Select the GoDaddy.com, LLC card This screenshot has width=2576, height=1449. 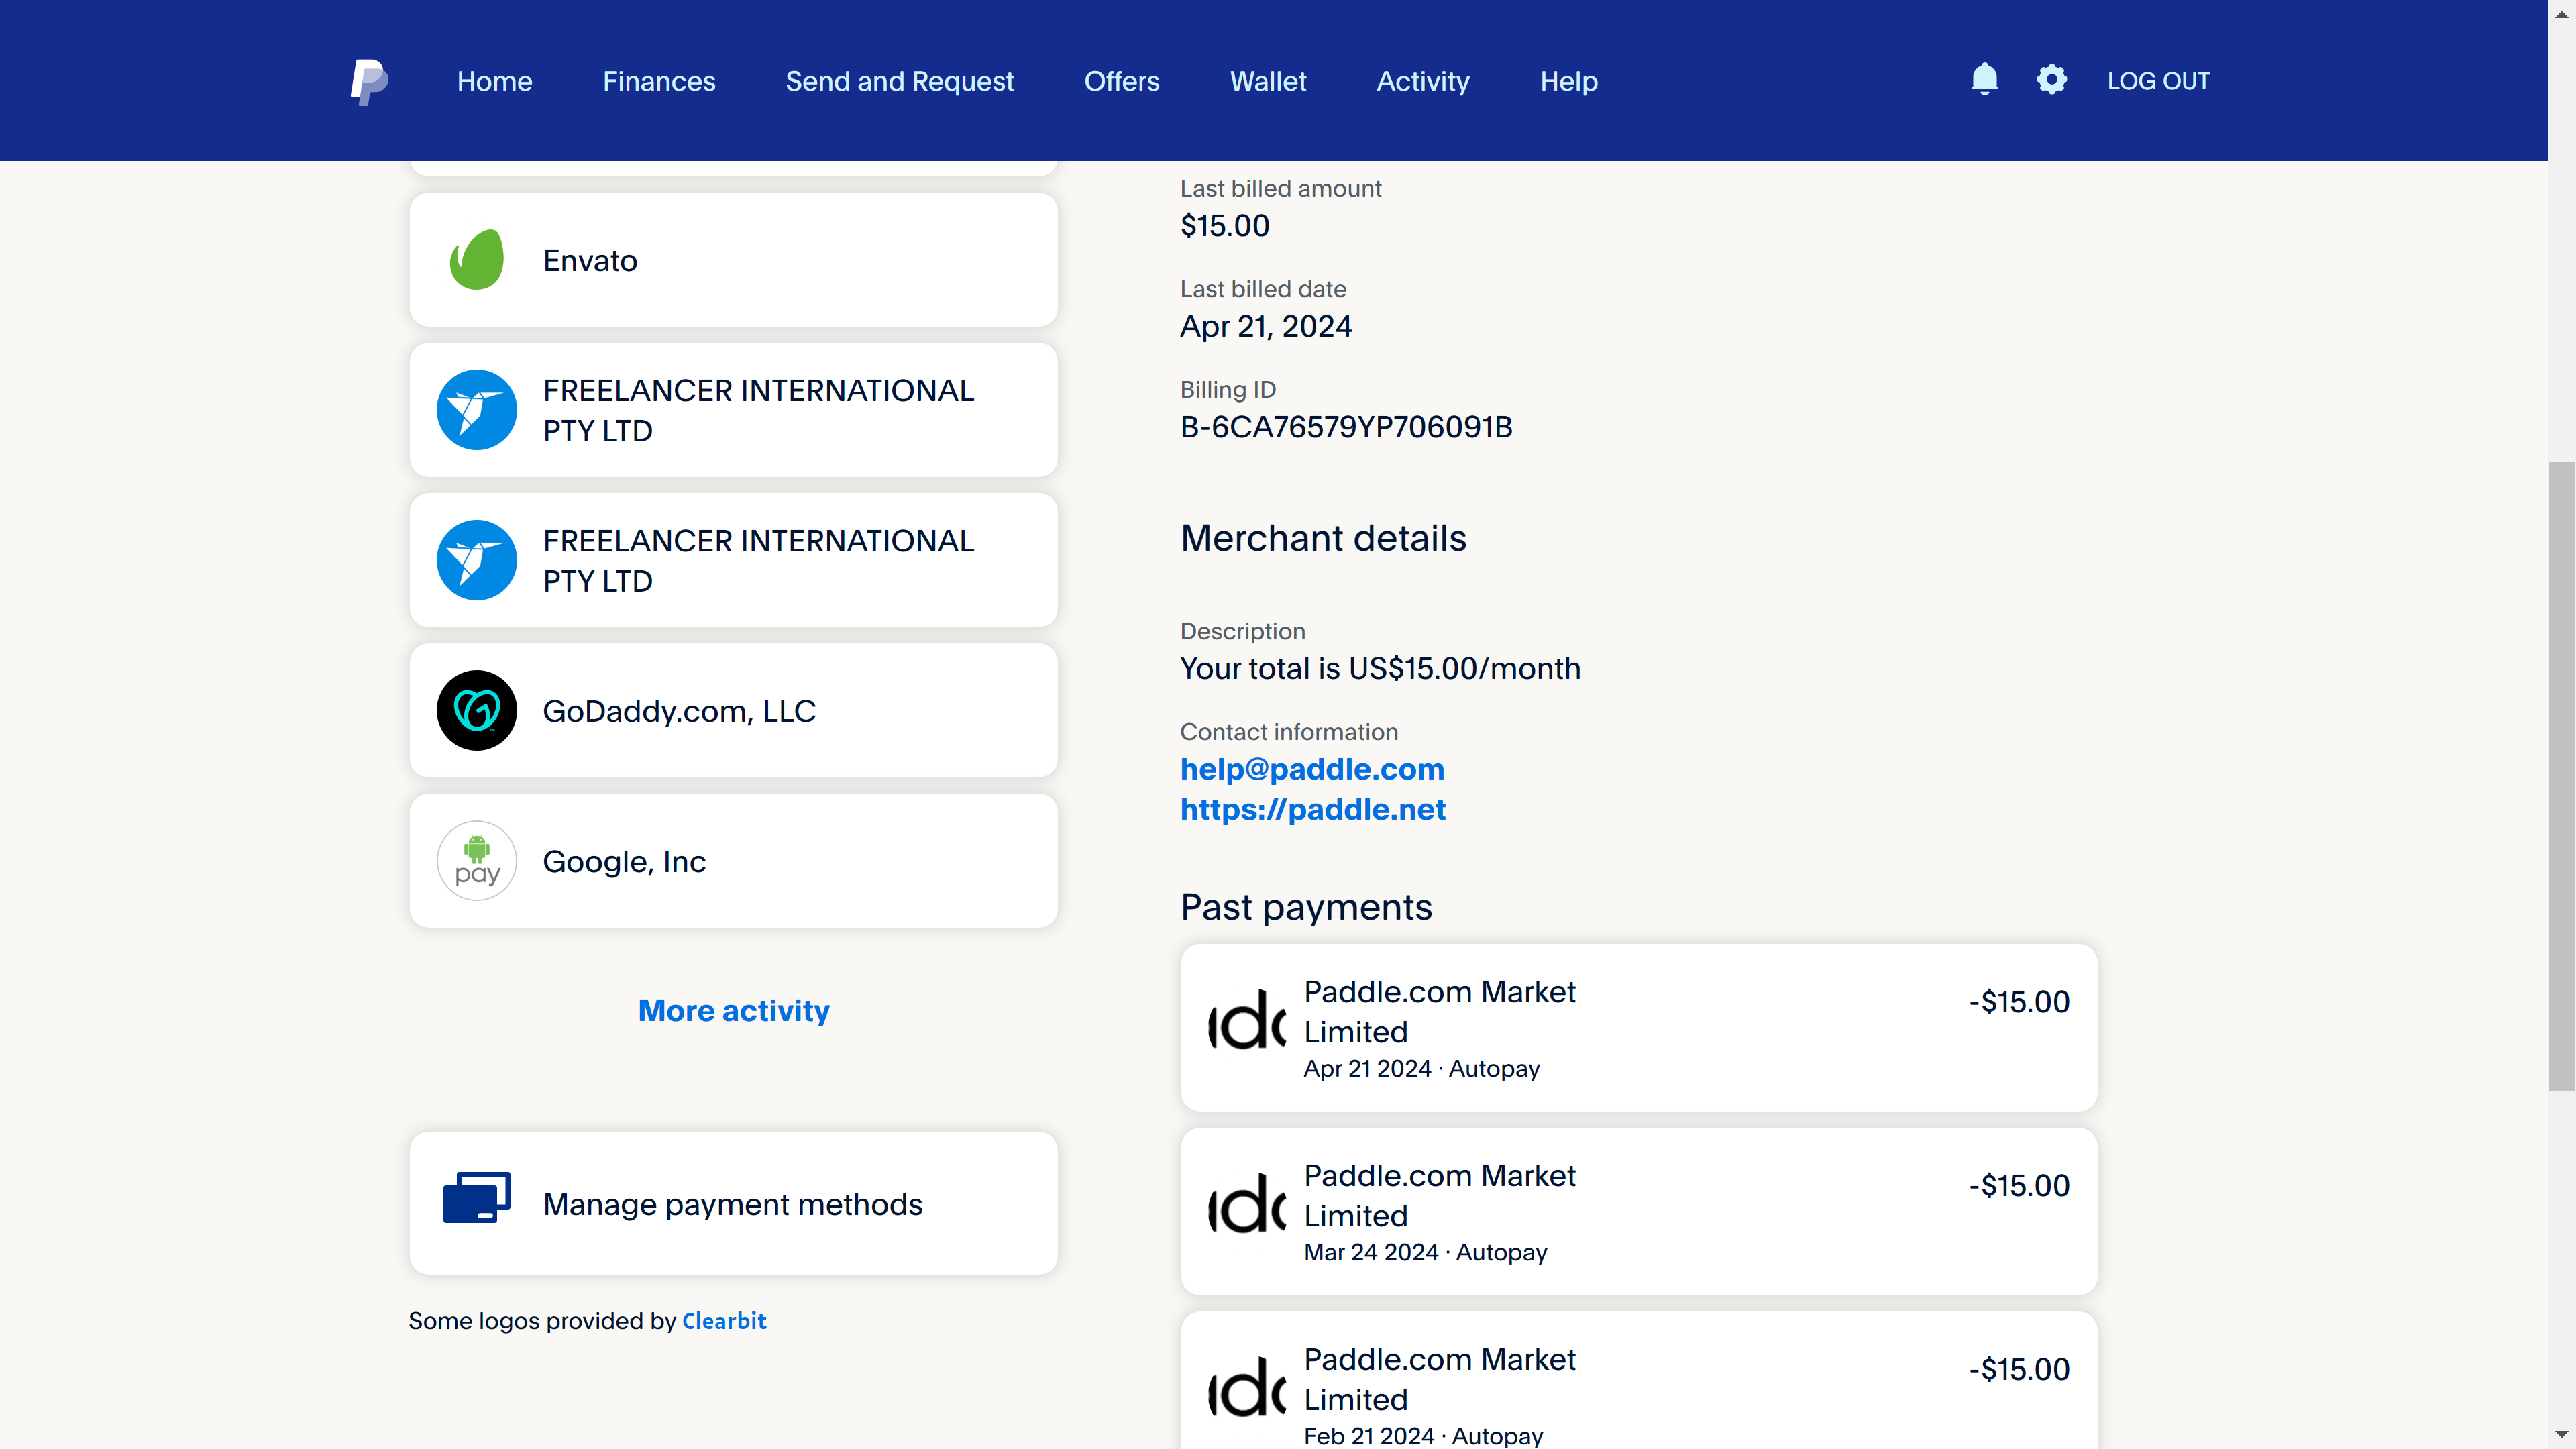tap(734, 710)
